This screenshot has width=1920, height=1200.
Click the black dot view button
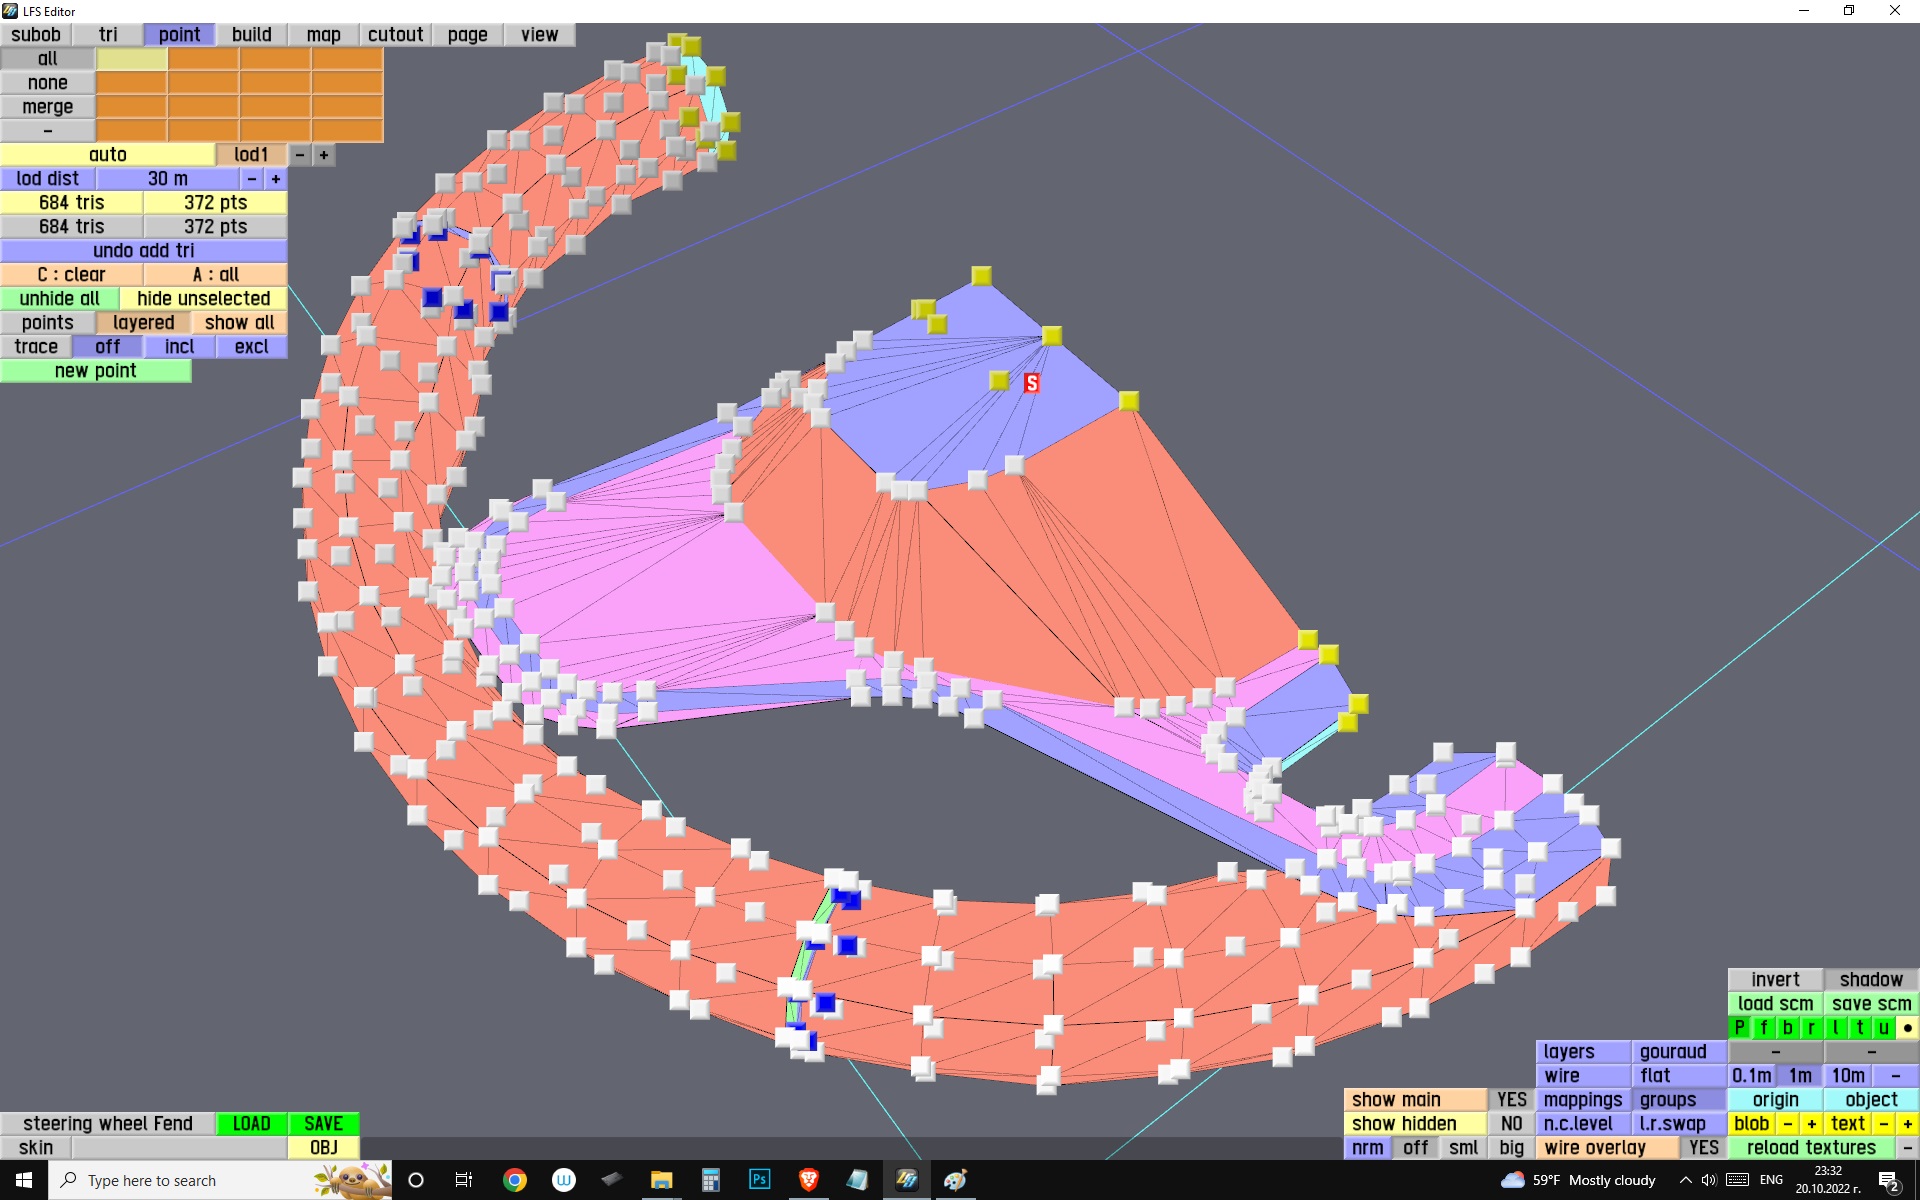[x=1907, y=1028]
